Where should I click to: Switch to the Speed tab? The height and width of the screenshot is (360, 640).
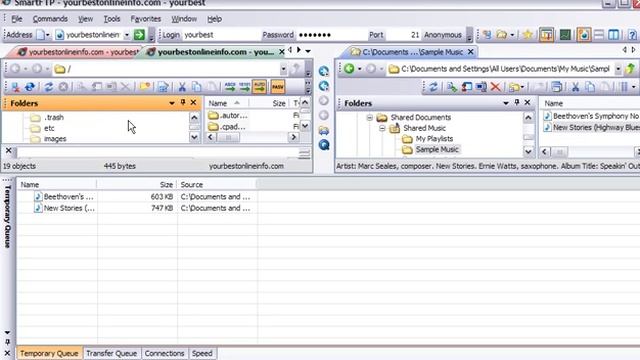202,353
